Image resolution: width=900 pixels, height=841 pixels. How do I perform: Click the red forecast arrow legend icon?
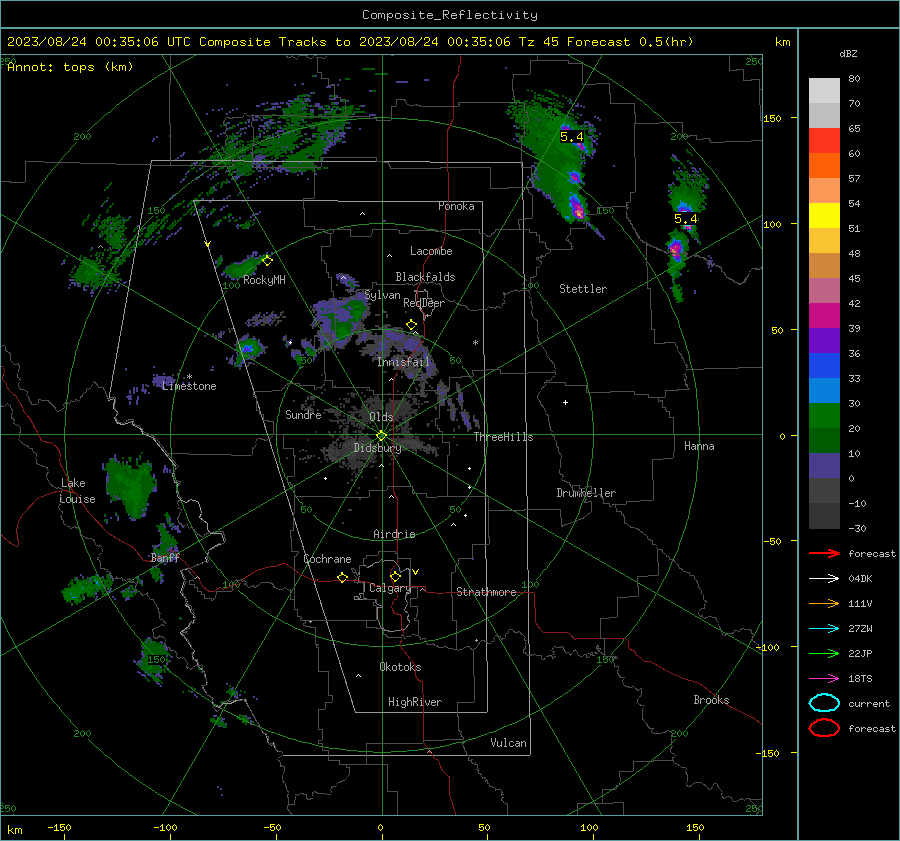(x=824, y=553)
